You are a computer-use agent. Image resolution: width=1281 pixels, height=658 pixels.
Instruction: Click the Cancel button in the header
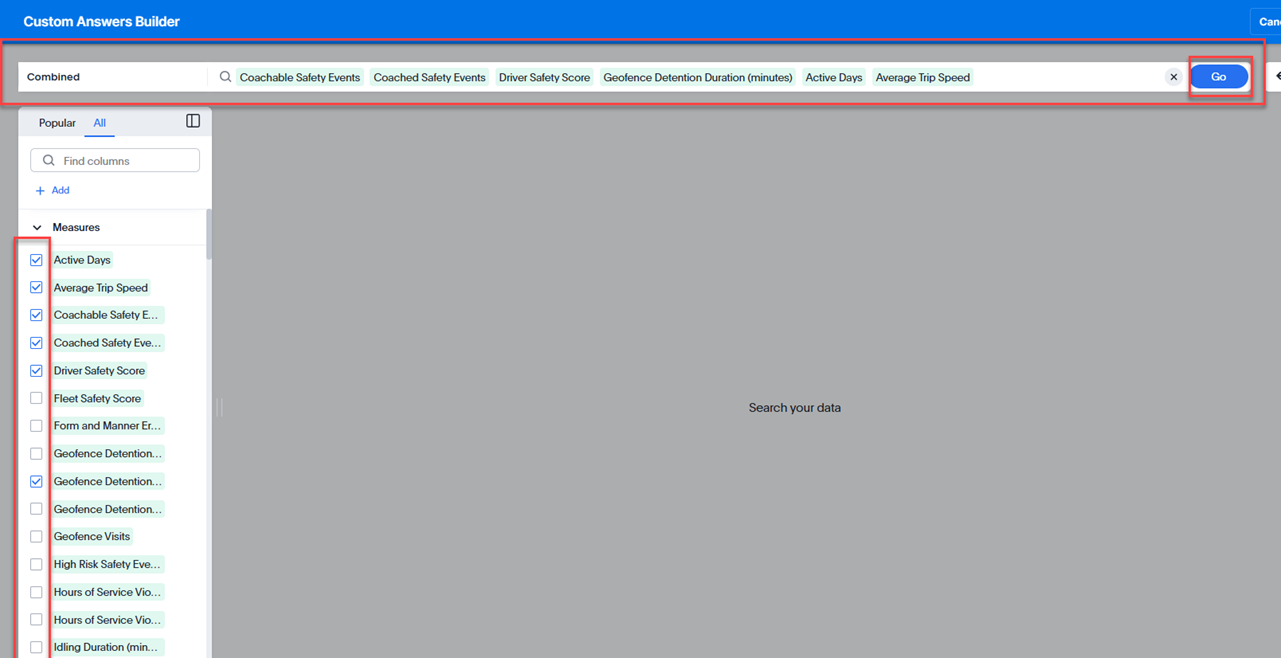tap(1266, 21)
